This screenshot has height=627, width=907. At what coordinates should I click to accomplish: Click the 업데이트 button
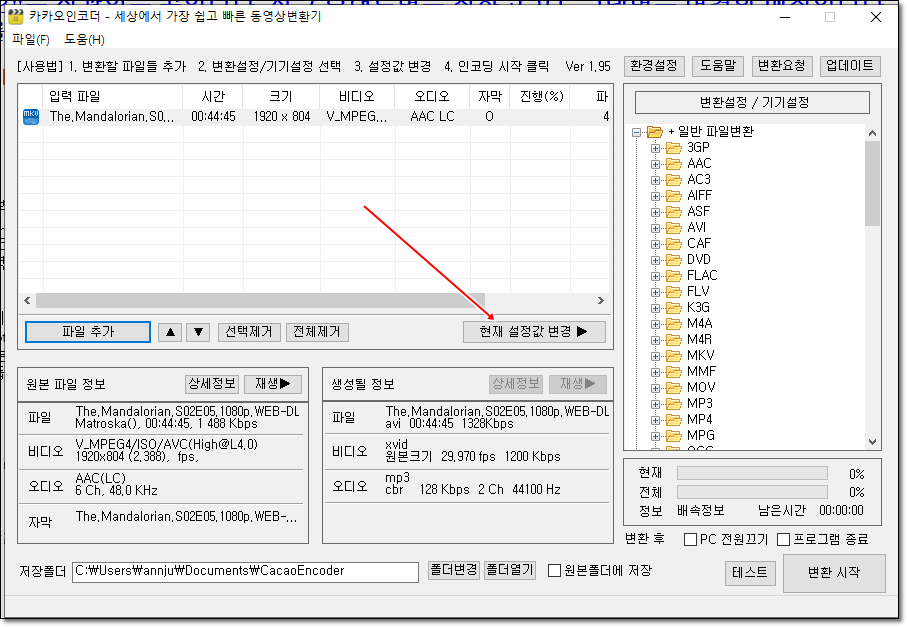click(x=850, y=66)
